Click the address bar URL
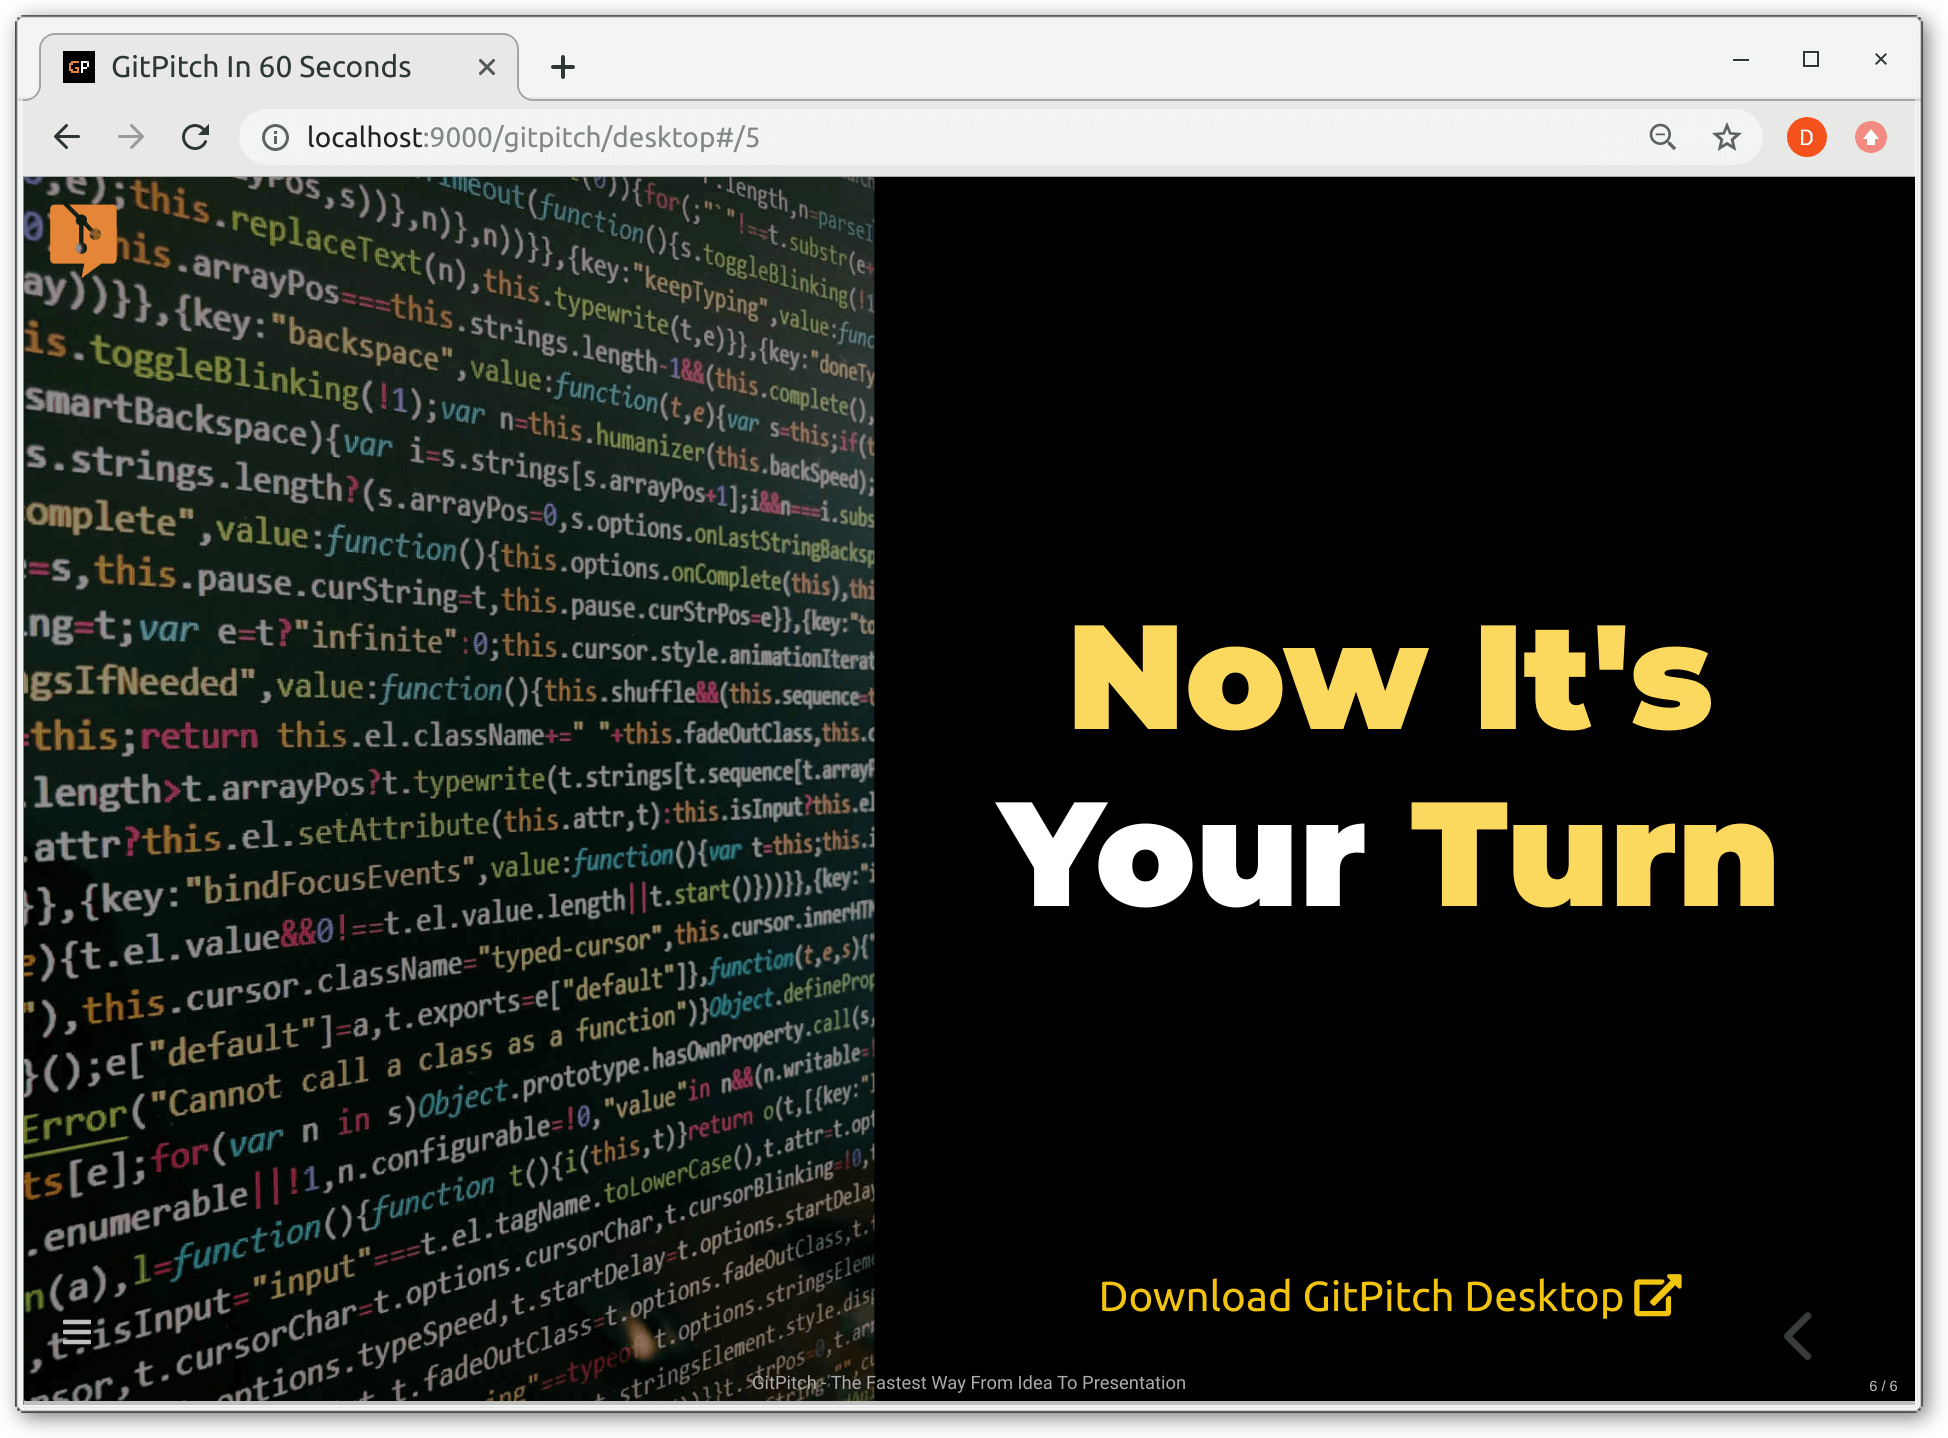 point(533,137)
